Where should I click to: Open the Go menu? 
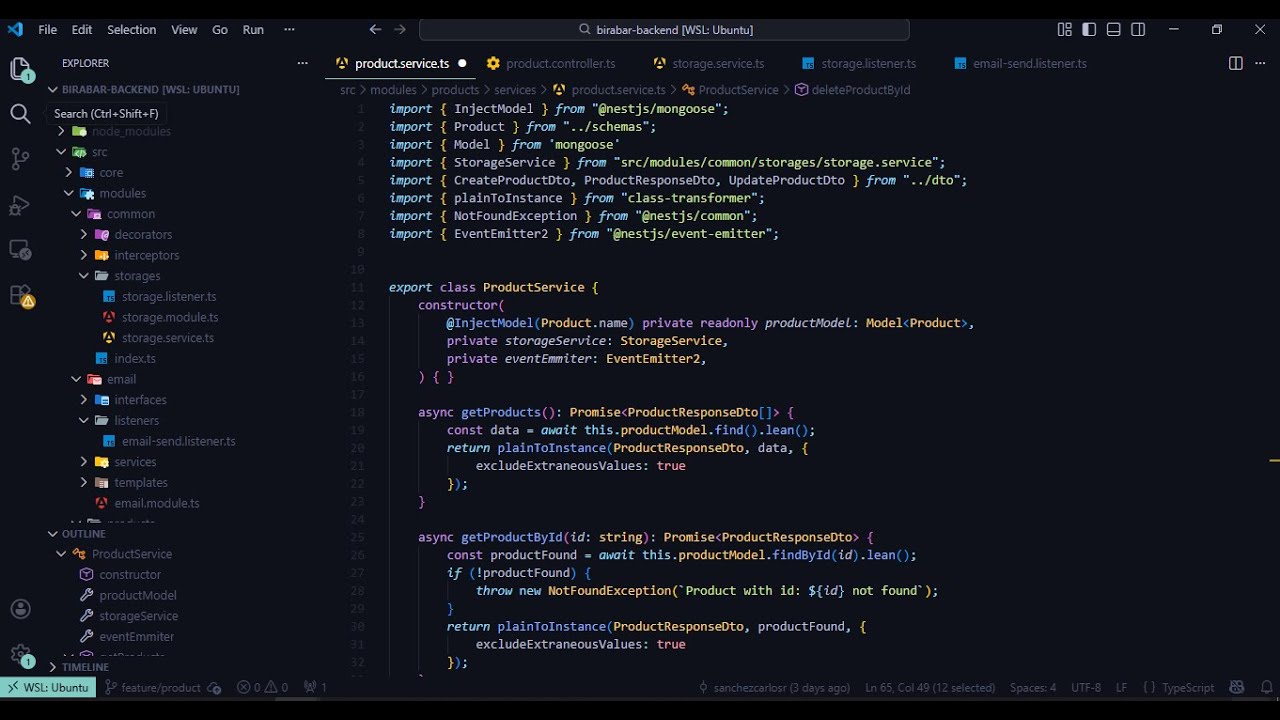[220, 30]
